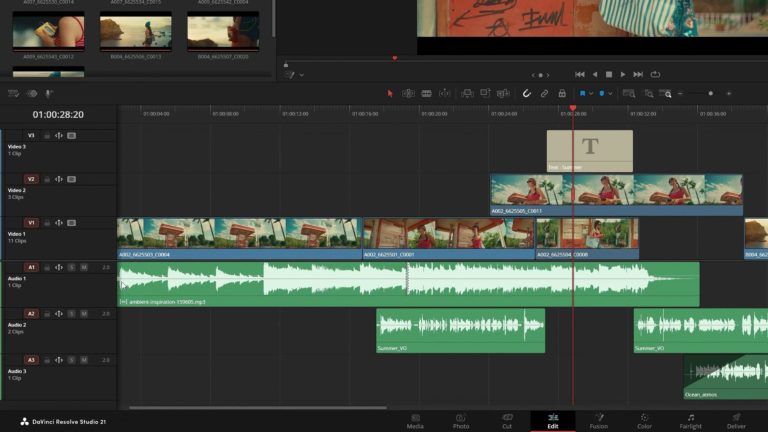Toggle timeline Snapping magnet icon
Image resolution: width=768 pixels, height=432 pixels.
point(527,94)
